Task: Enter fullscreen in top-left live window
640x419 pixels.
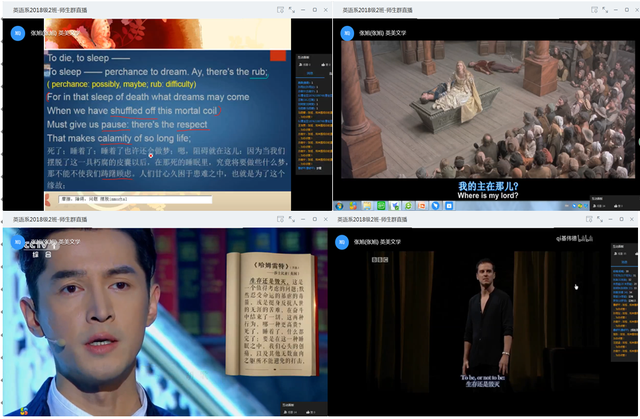Action: pyautogui.click(x=292, y=10)
